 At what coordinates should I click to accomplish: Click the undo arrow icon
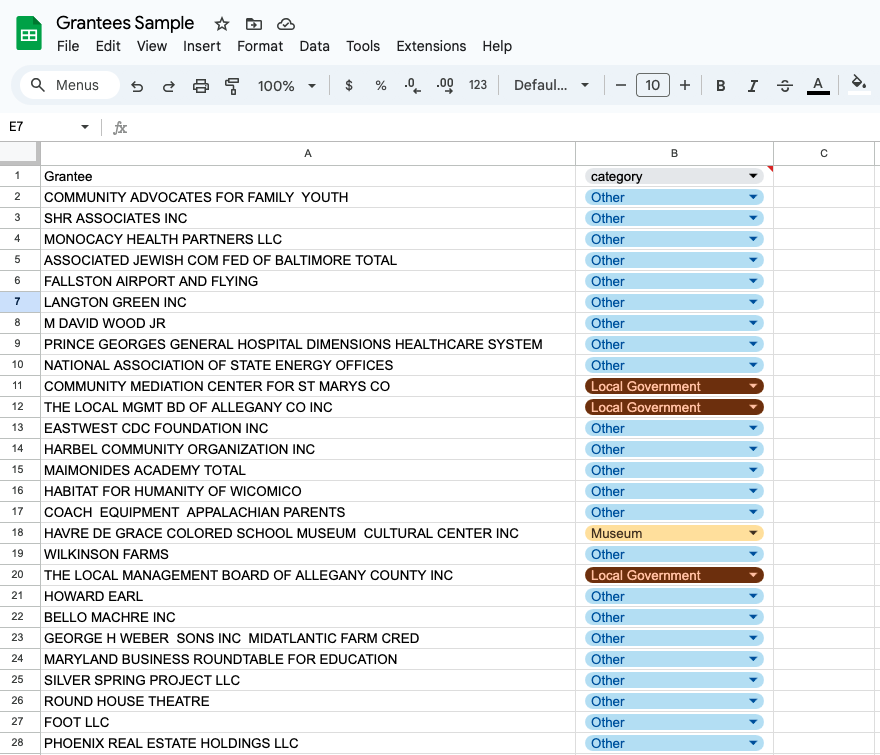click(x=137, y=86)
